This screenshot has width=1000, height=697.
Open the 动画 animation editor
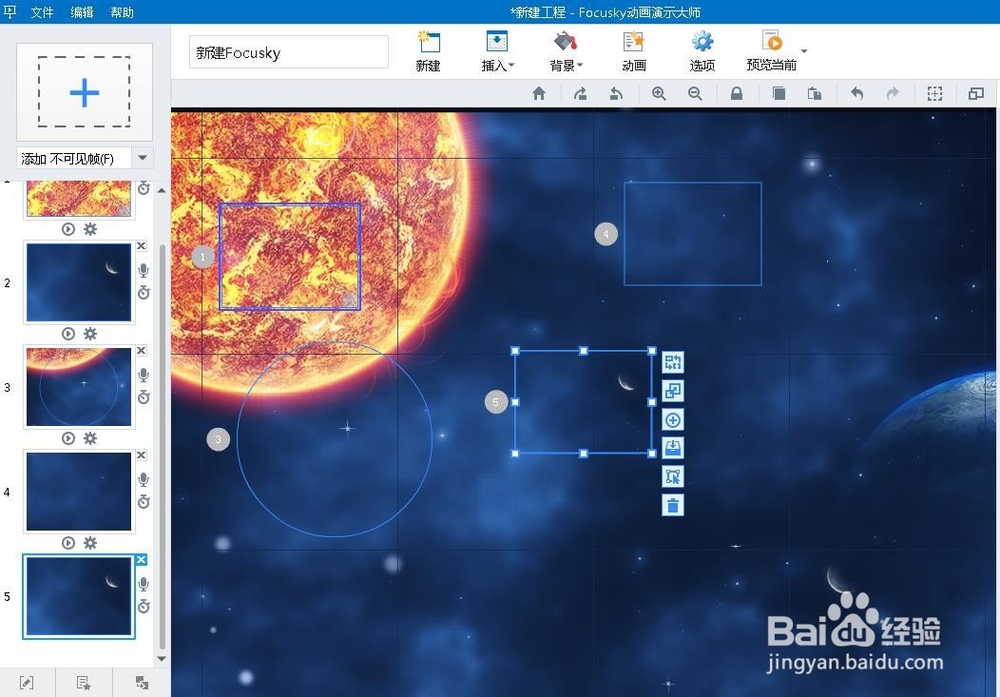coord(634,51)
